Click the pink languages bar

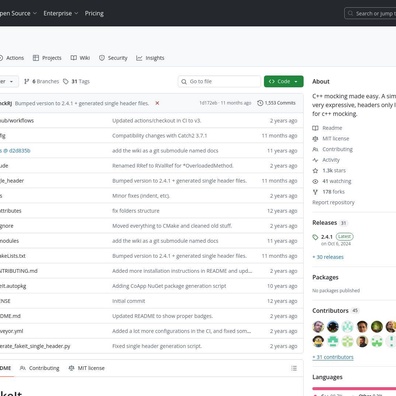pyautogui.click(x=354, y=389)
